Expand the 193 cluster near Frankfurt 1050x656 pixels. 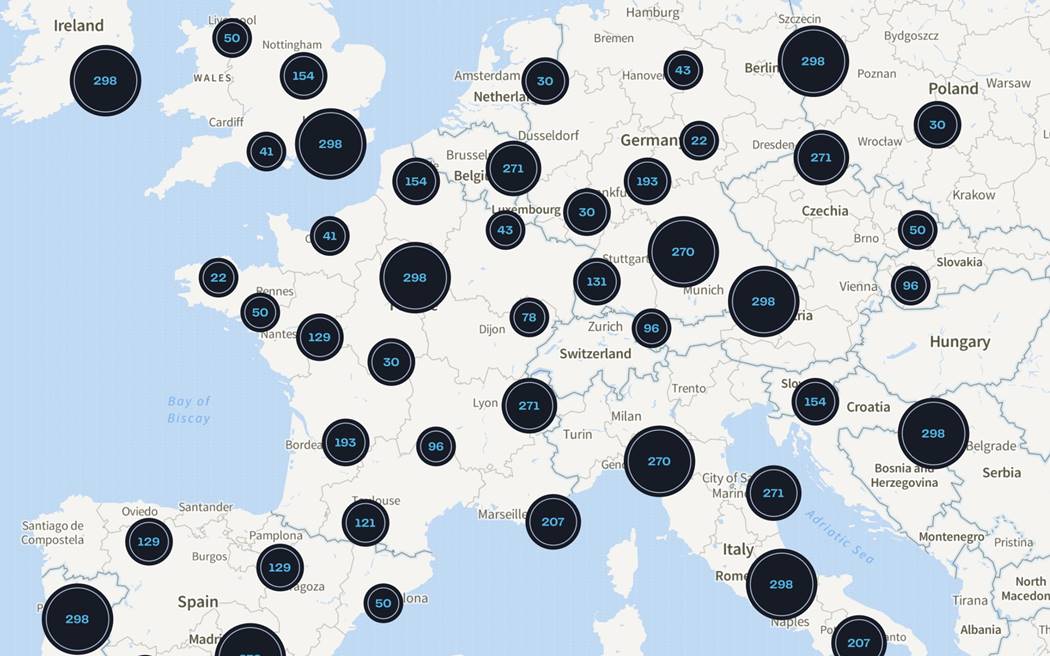647,182
